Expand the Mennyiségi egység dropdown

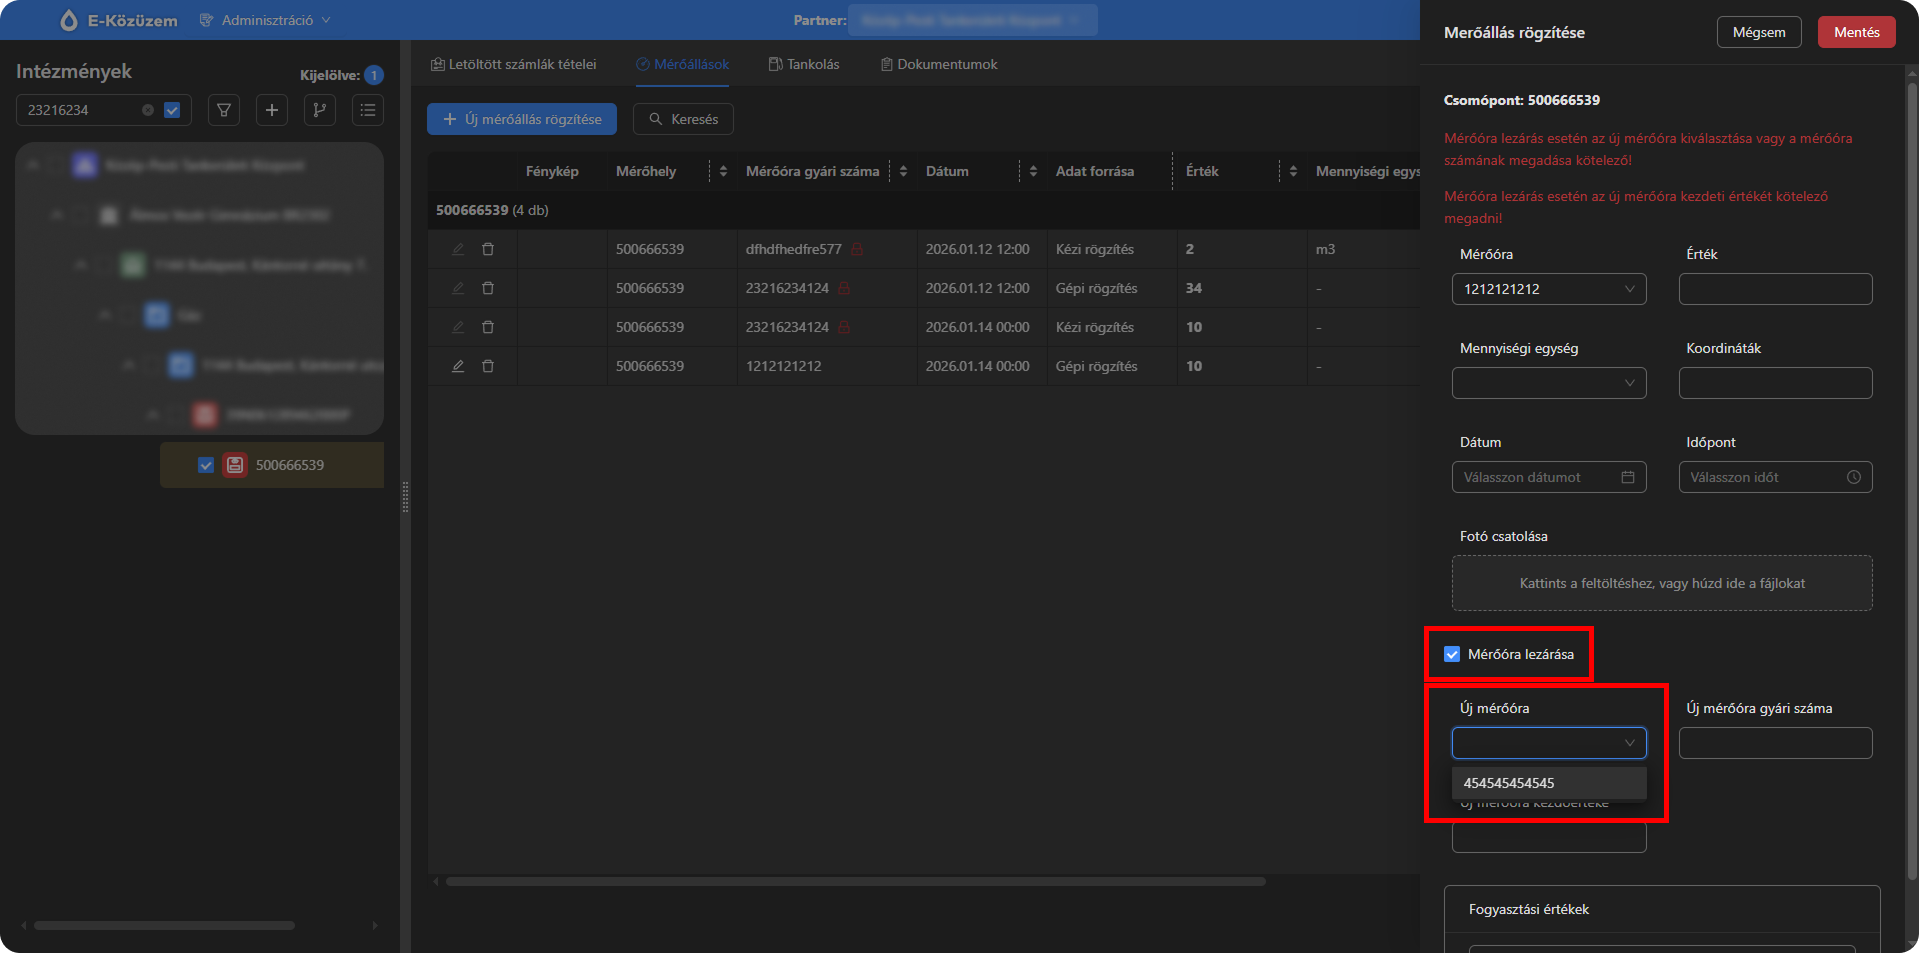[1548, 383]
